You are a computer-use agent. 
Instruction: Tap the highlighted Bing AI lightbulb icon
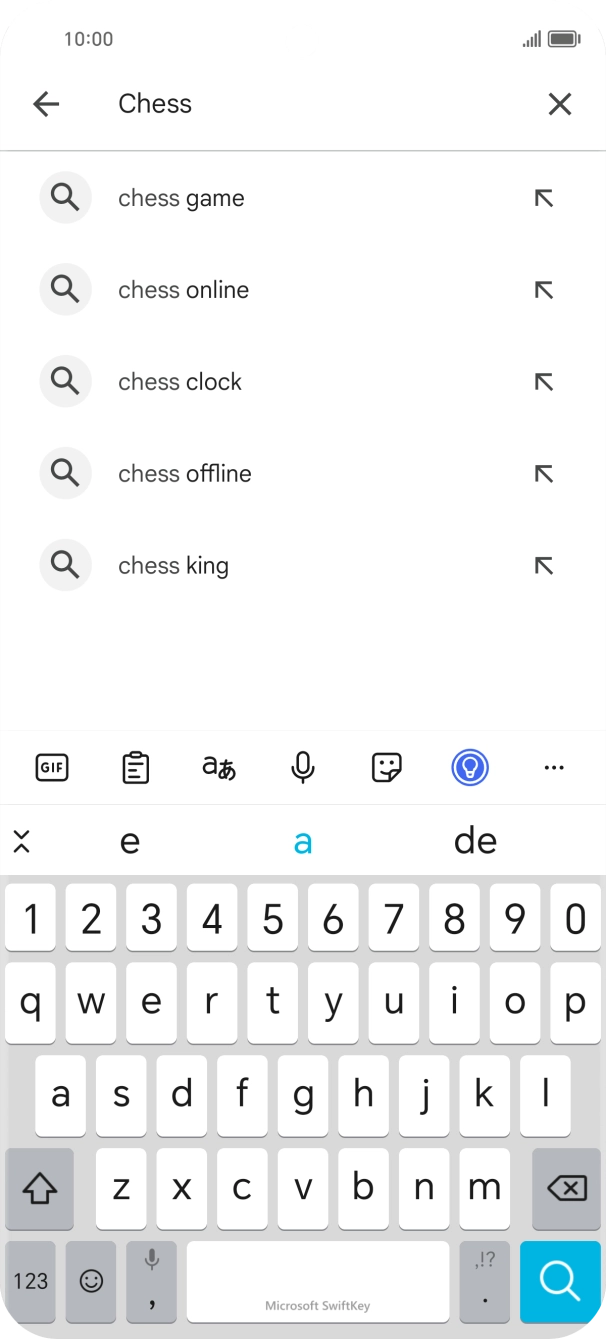tap(469, 767)
